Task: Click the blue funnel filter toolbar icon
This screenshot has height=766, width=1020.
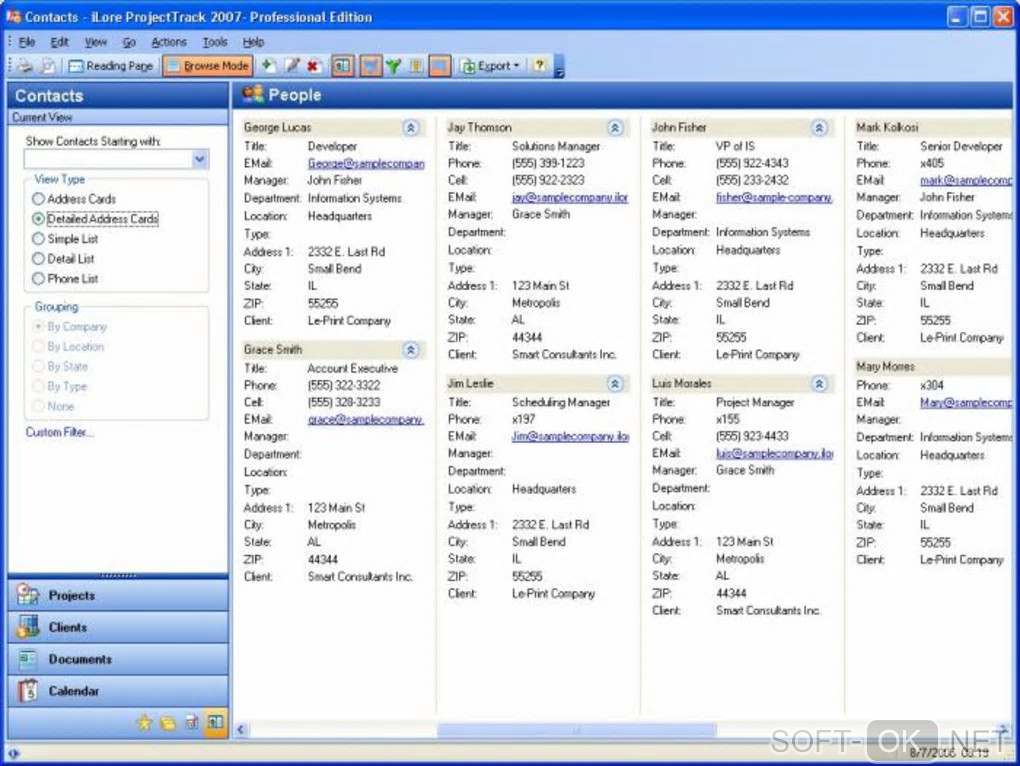Action: pos(371,66)
